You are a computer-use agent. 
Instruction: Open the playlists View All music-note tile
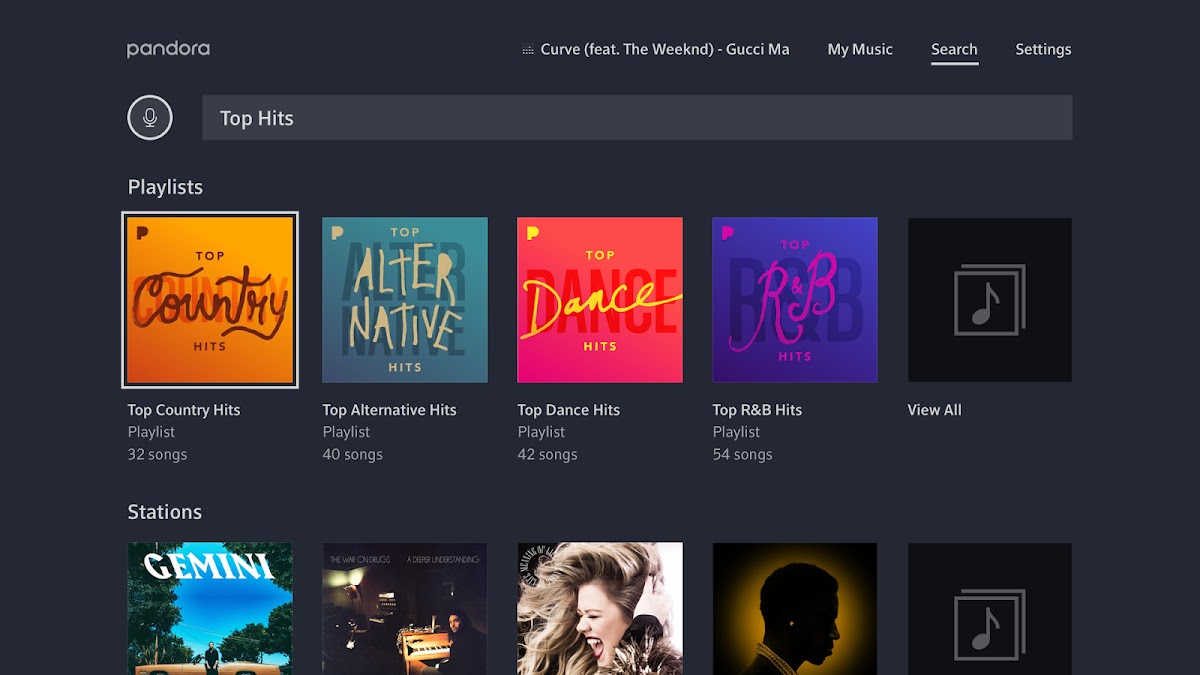point(989,300)
